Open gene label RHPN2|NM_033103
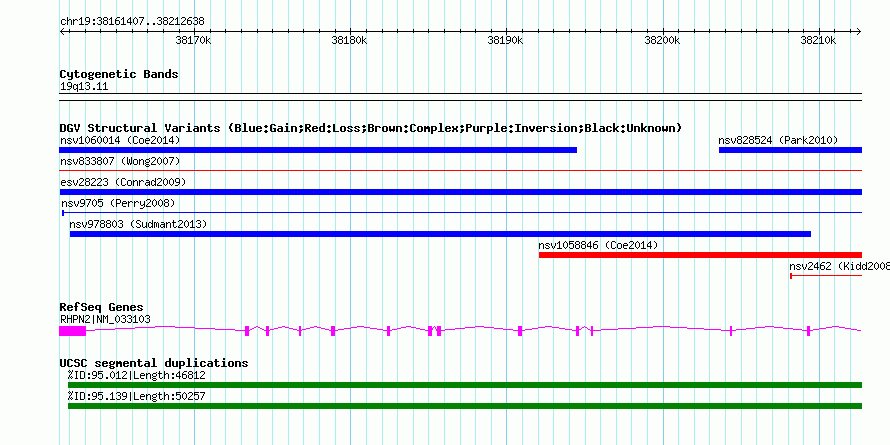The image size is (890, 445). pyautogui.click(x=105, y=320)
